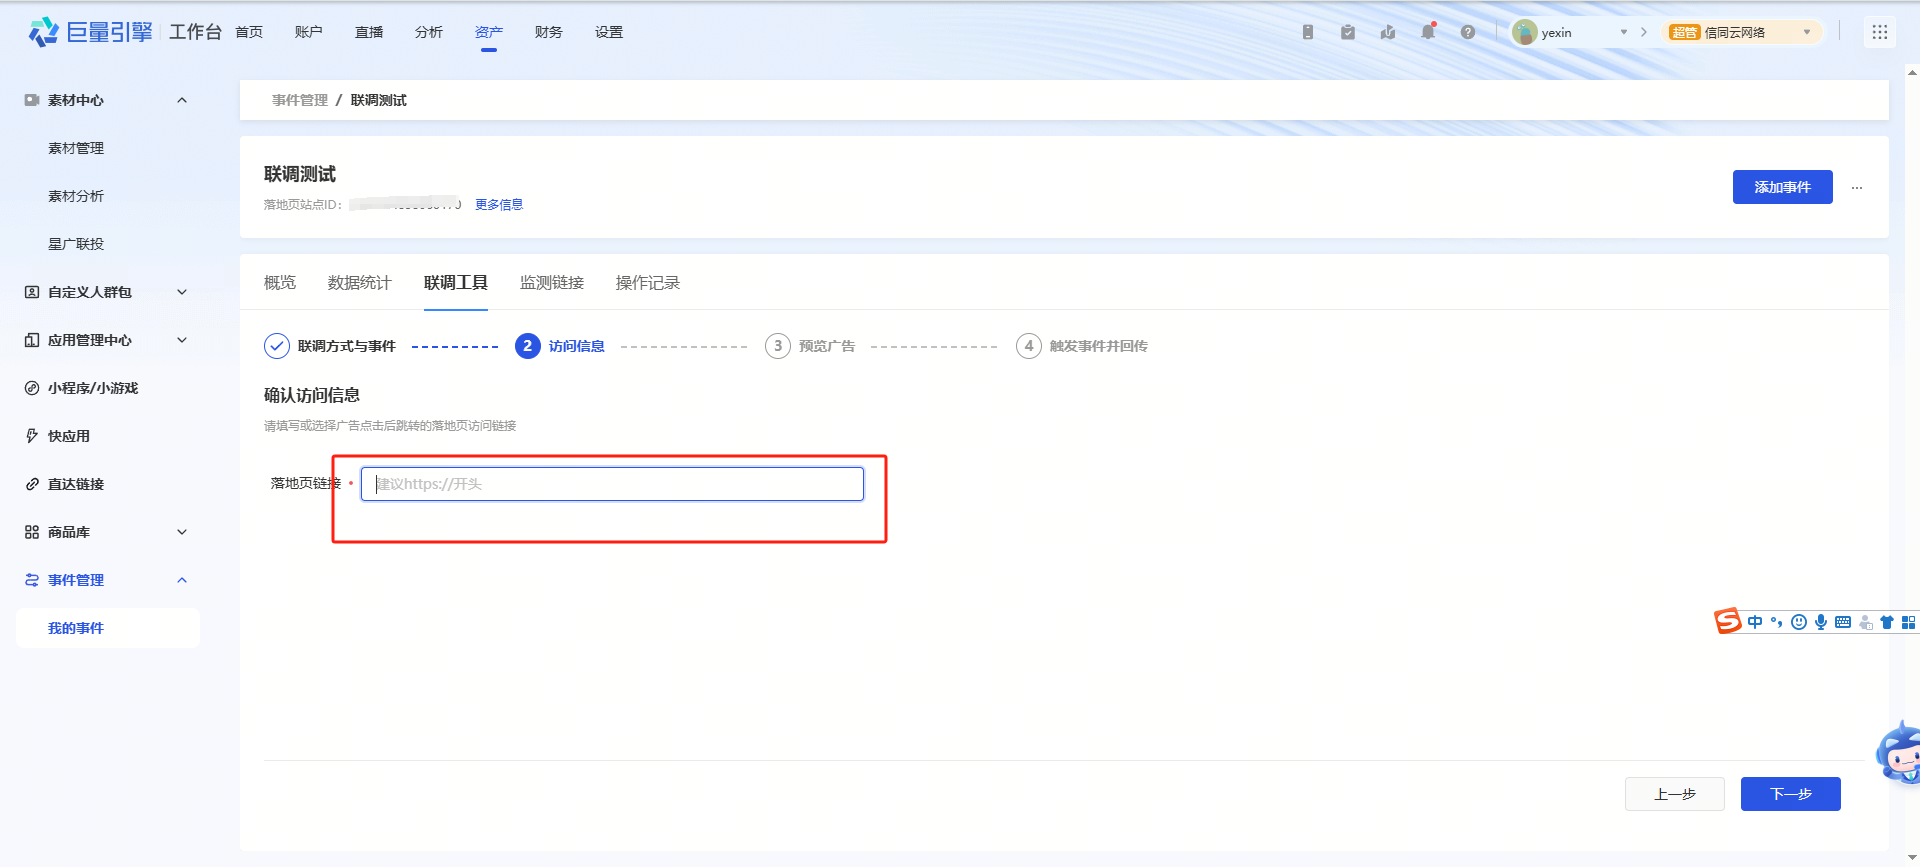Expand the 商品库 sidebar section
The height and width of the screenshot is (867, 1920).
click(182, 532)
